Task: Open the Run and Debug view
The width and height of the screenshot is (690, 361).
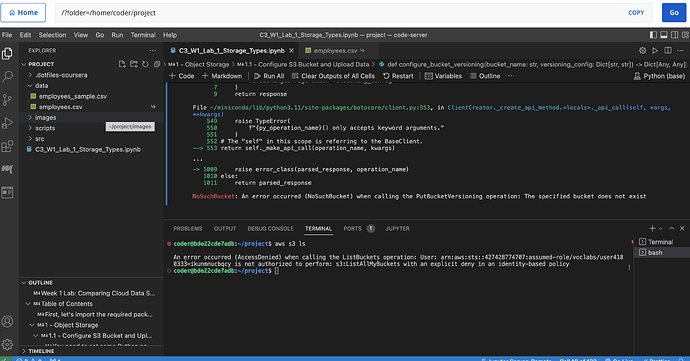Action: tap(7, 123)
